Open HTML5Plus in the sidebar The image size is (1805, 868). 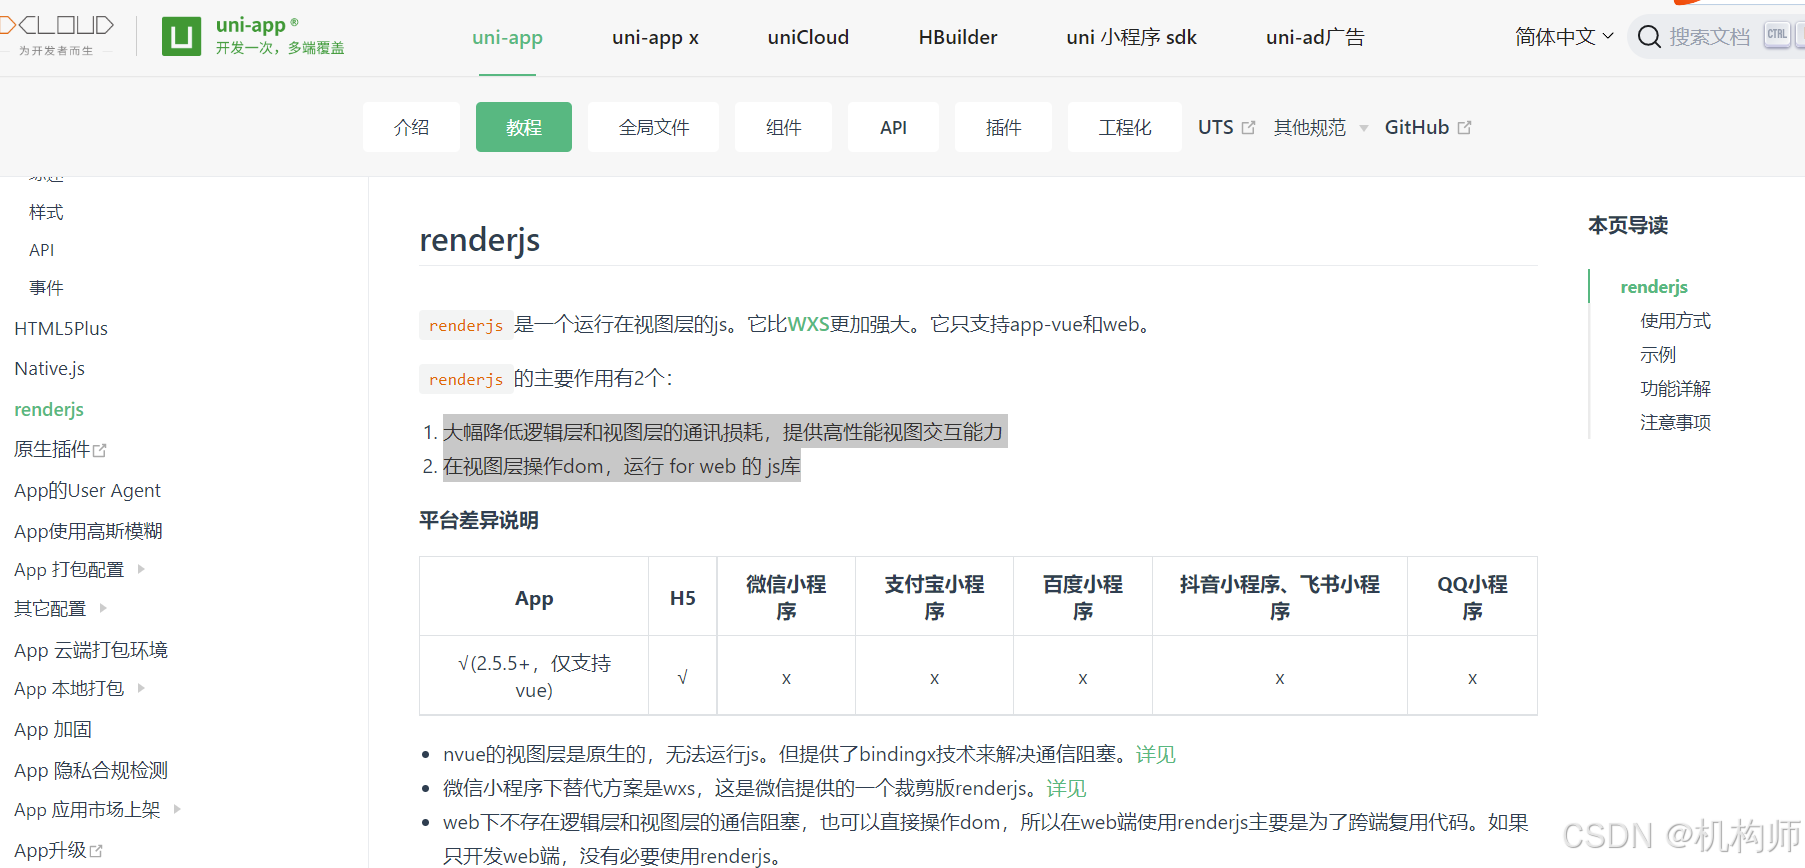click(61, 328)
